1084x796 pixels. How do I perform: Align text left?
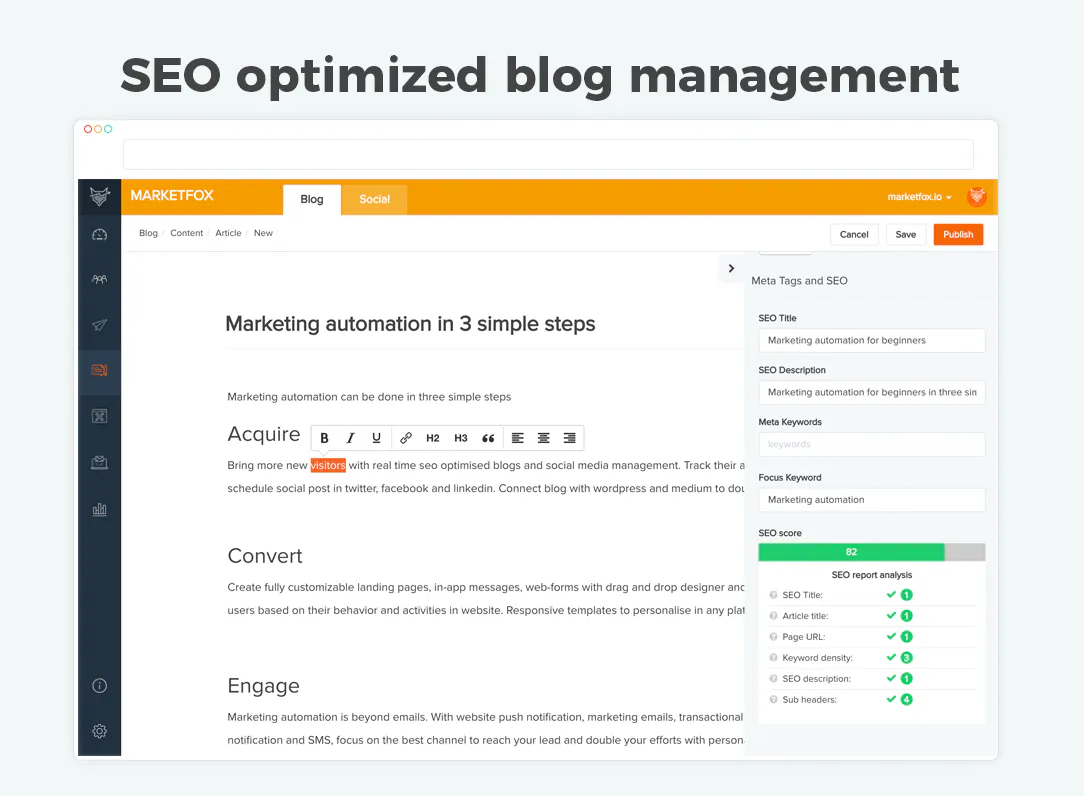518,438
